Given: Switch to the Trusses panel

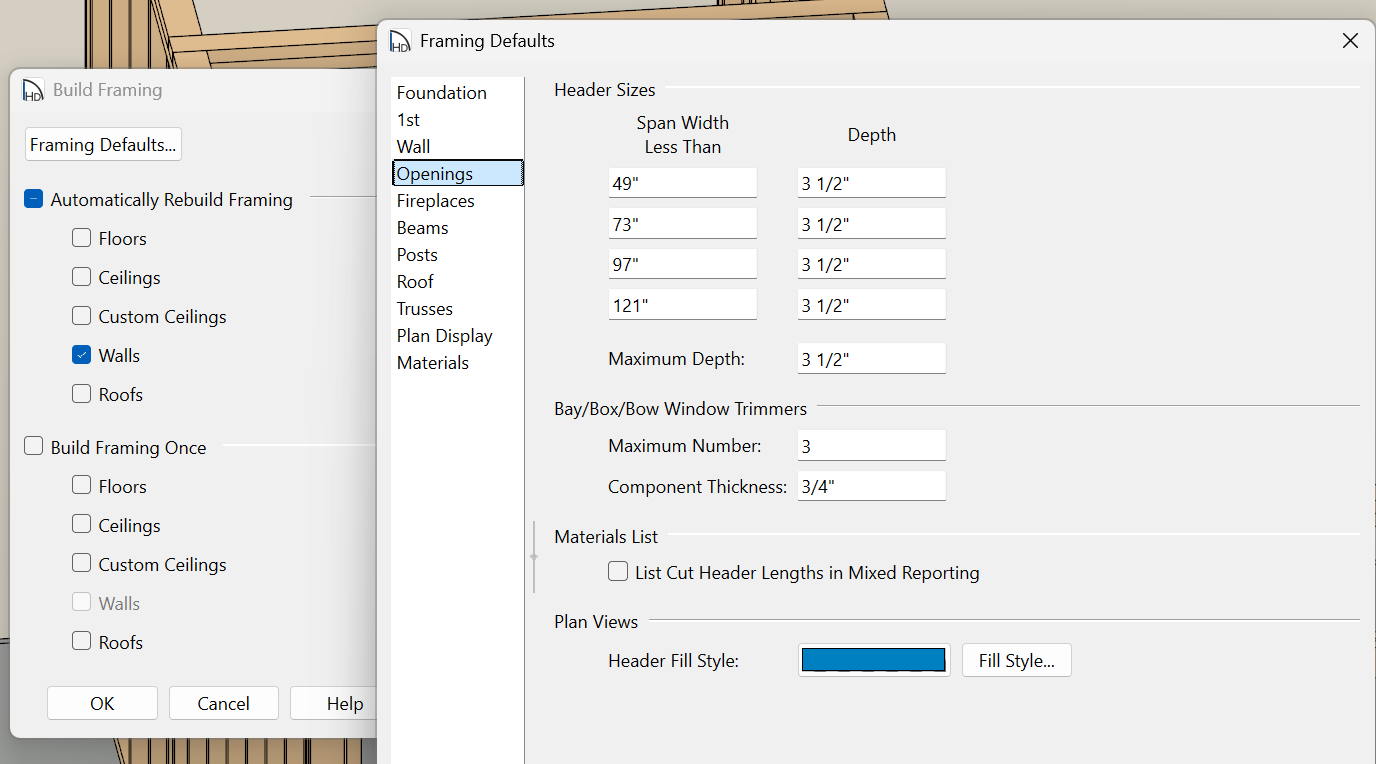Looking at the screenshot, I should click(424, 309).
